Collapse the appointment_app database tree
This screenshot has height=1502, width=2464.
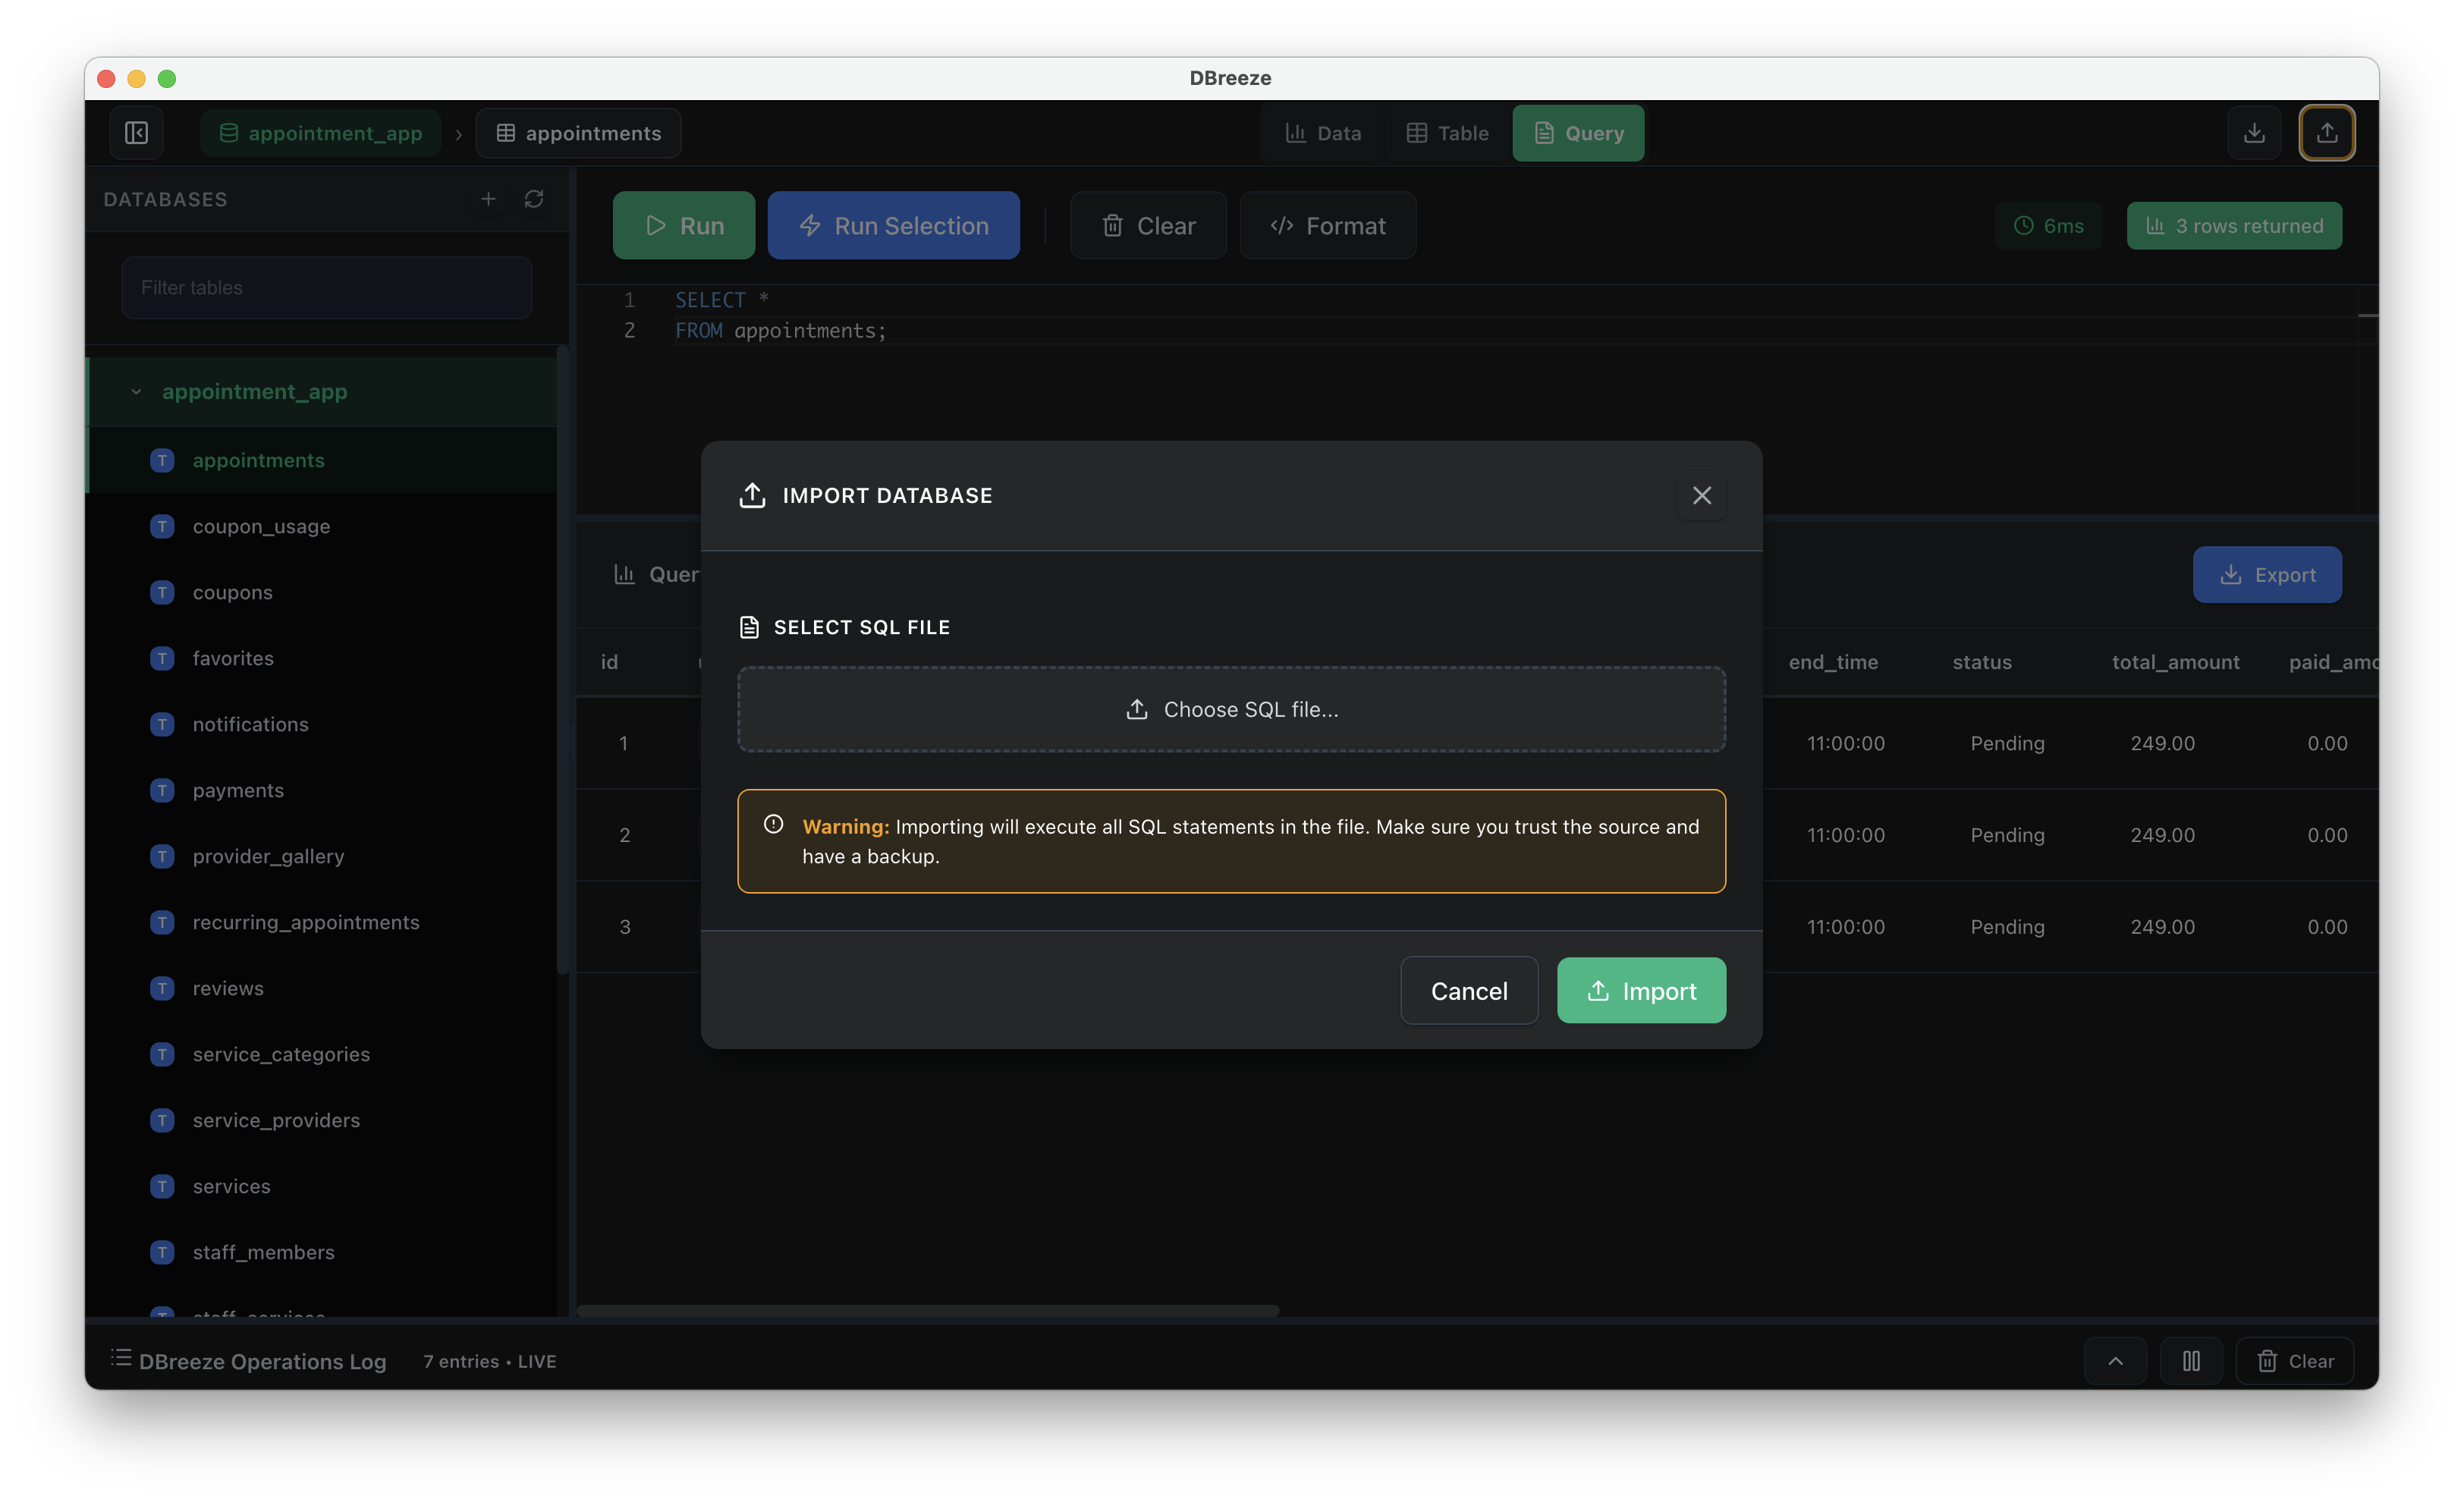click(136, 392)
